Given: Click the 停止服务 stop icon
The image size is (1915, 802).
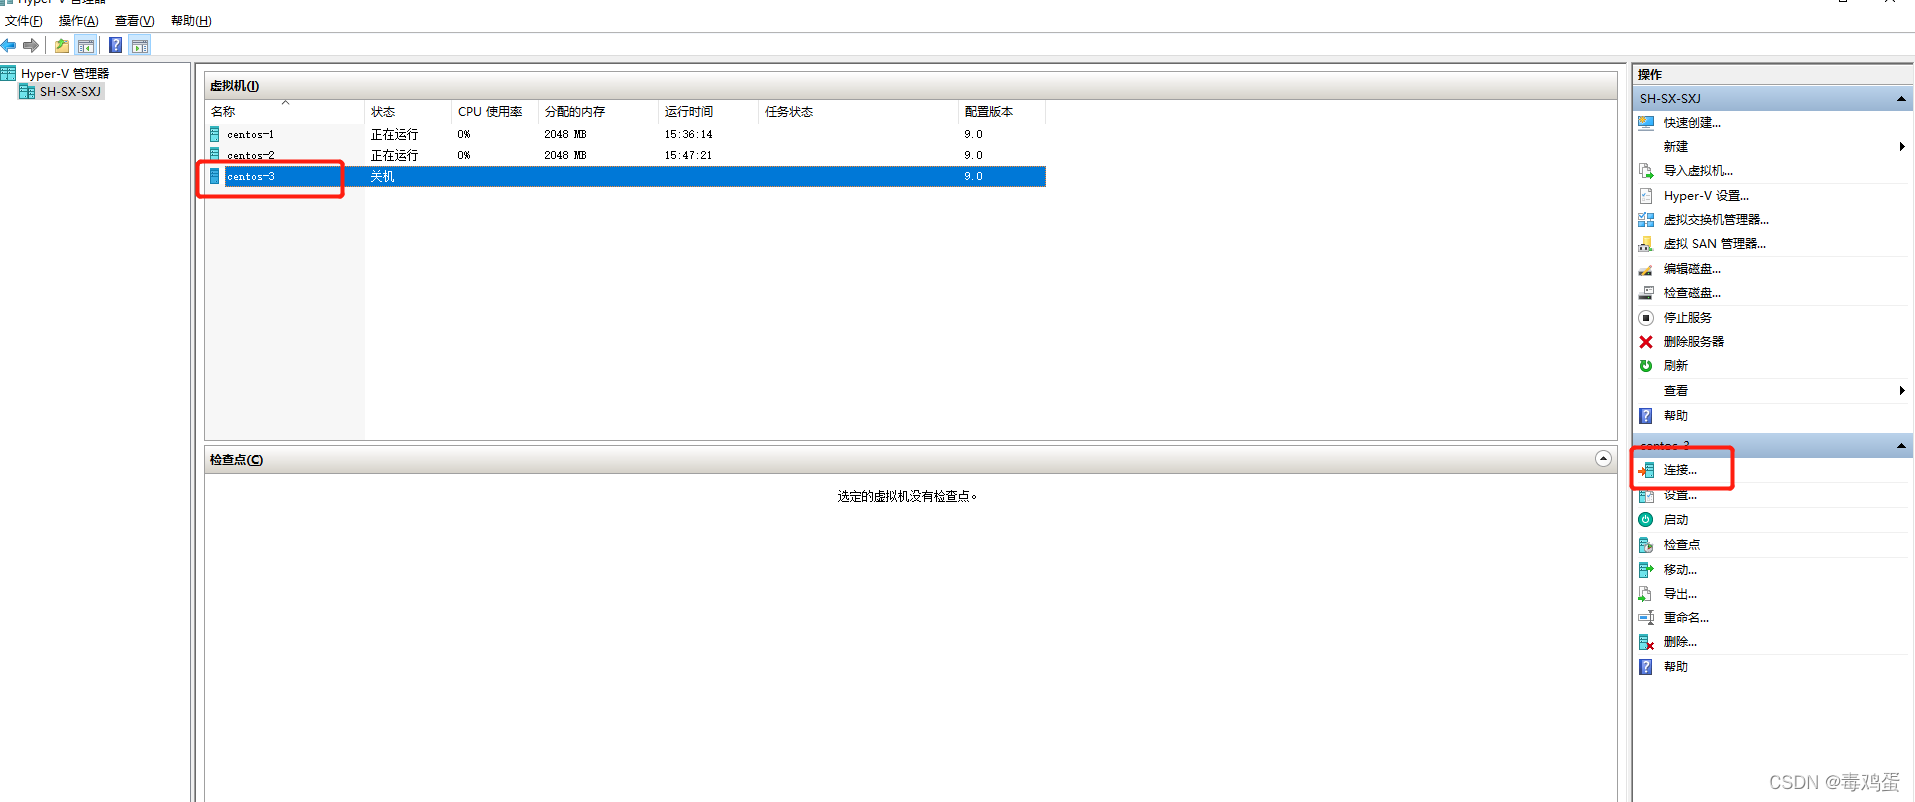Looking at the screenshot, I should pyautogui.click(x=1646, y=318).
